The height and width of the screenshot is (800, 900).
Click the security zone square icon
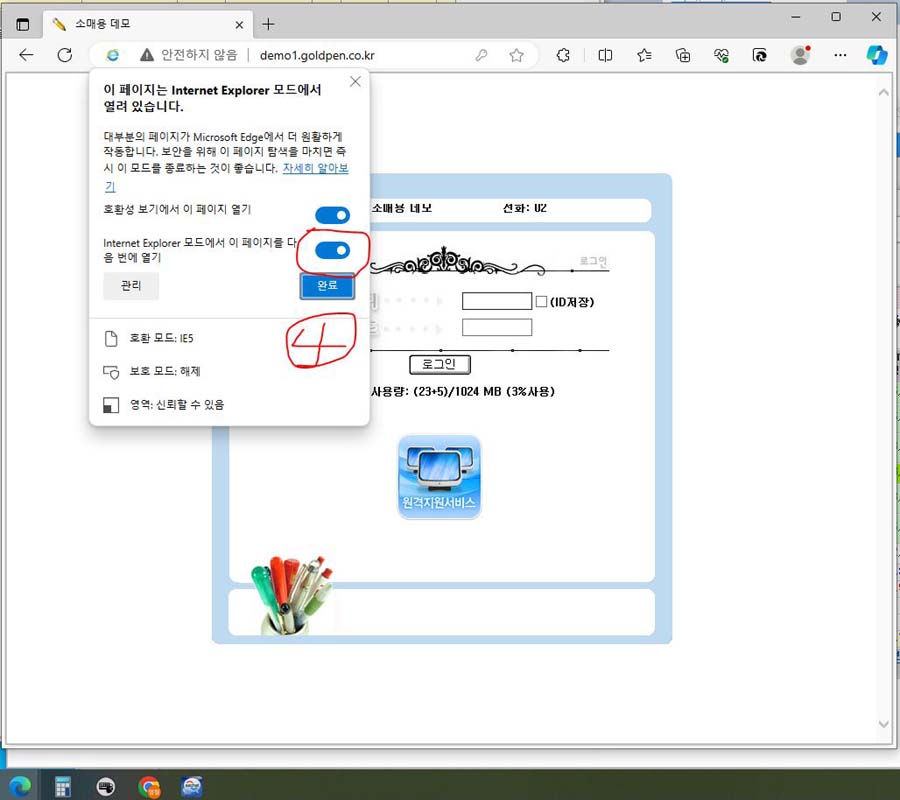[x=111, y=405]
